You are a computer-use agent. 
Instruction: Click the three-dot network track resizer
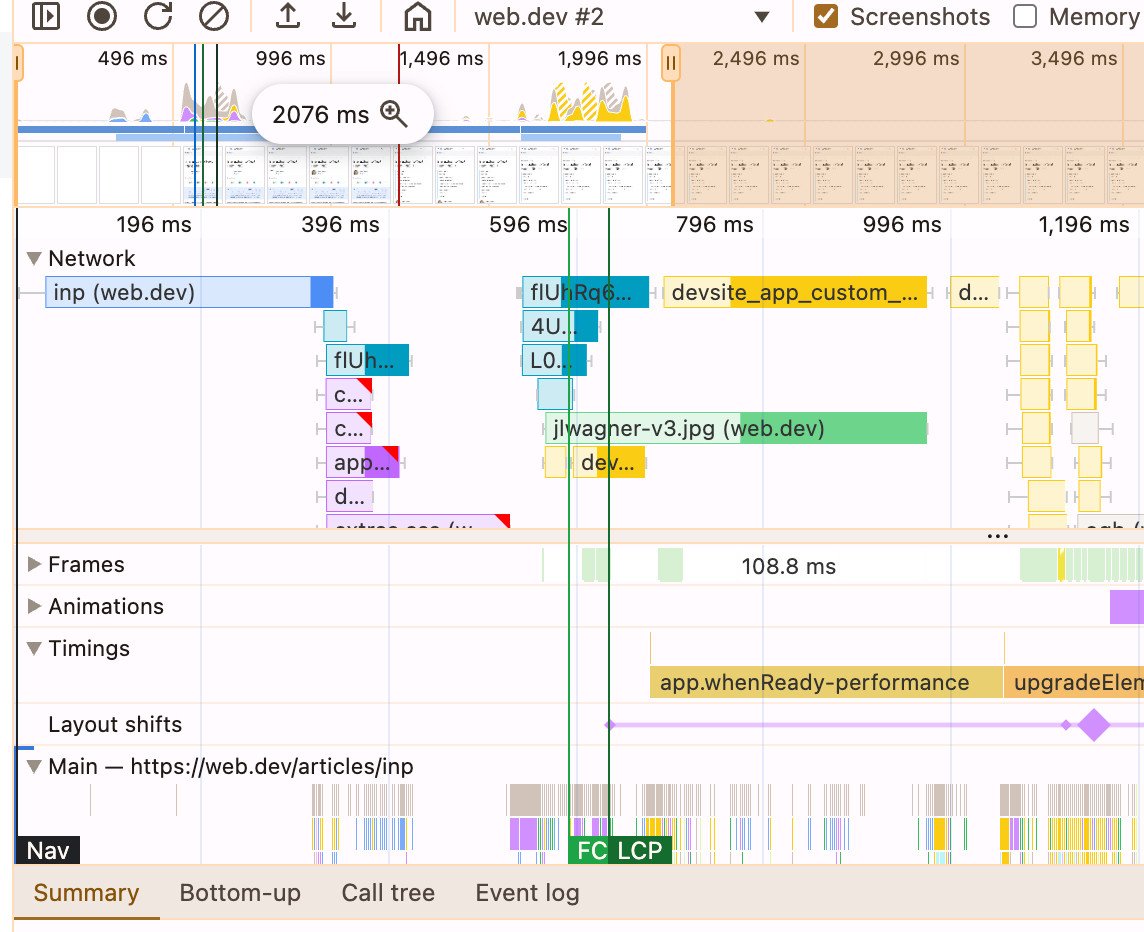997,536
